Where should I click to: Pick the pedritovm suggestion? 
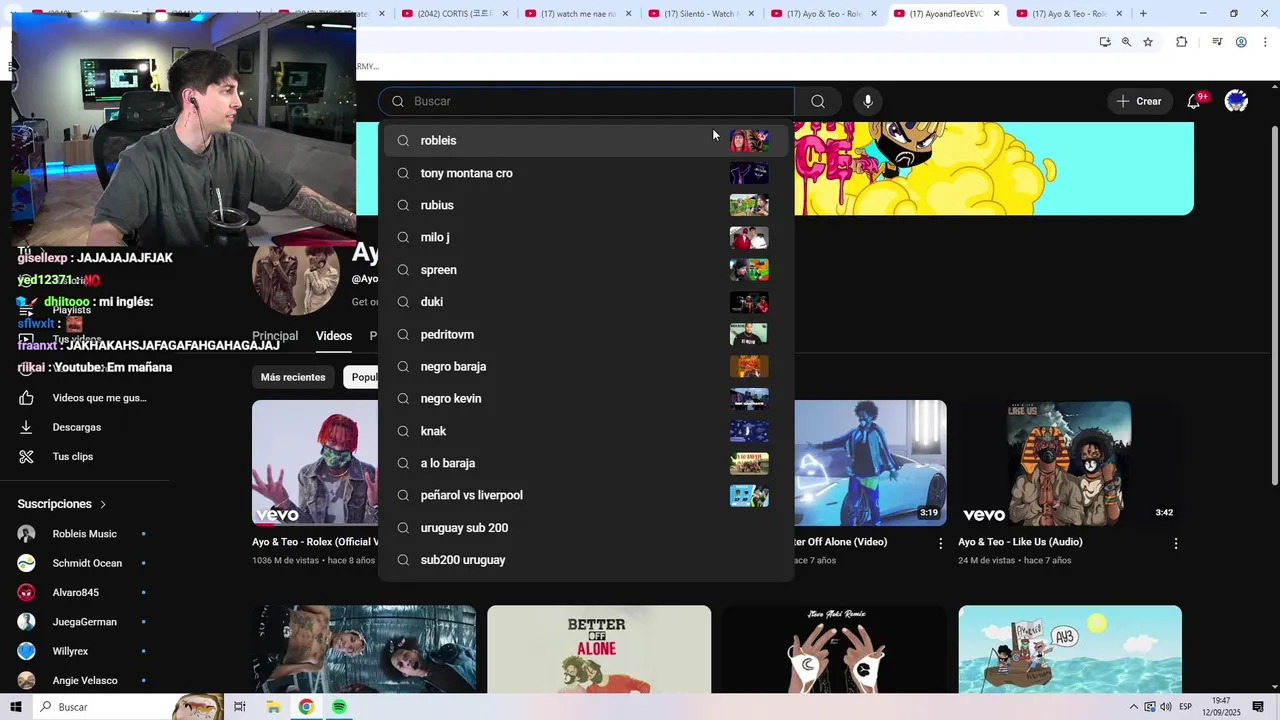pyautogui.click(x=586, y=334)
